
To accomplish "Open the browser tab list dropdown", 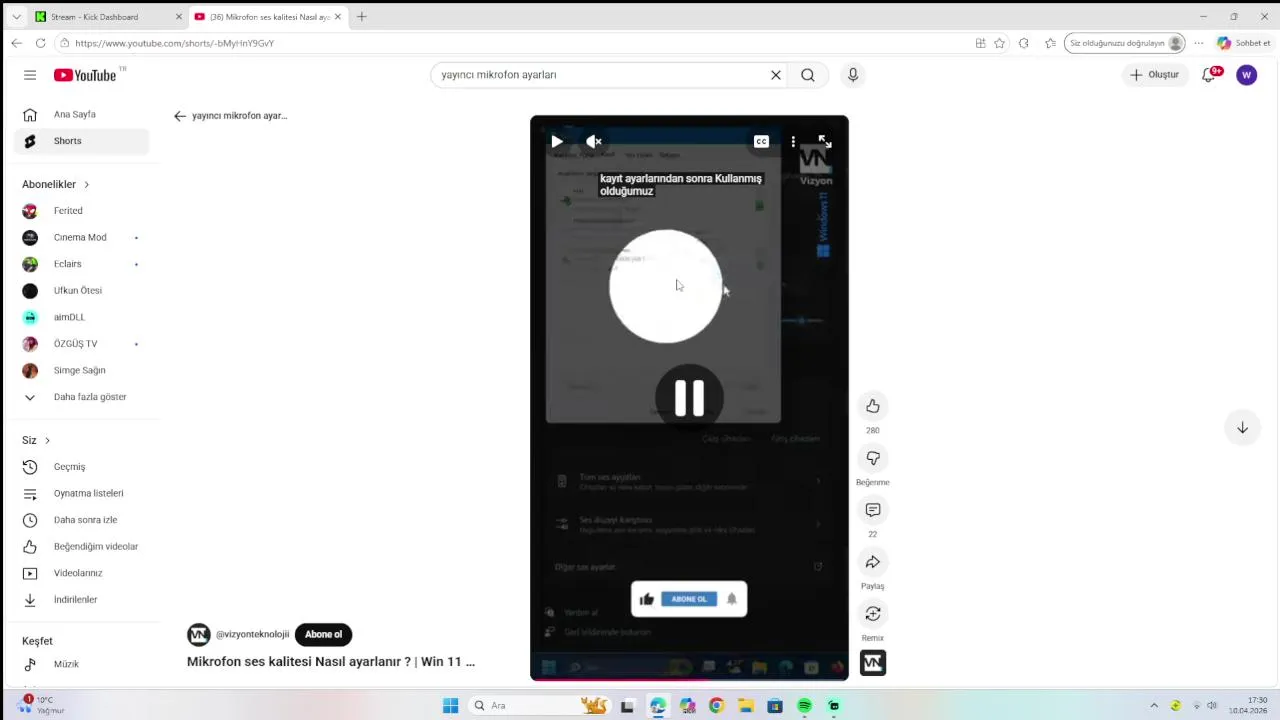I will point(16,17).
